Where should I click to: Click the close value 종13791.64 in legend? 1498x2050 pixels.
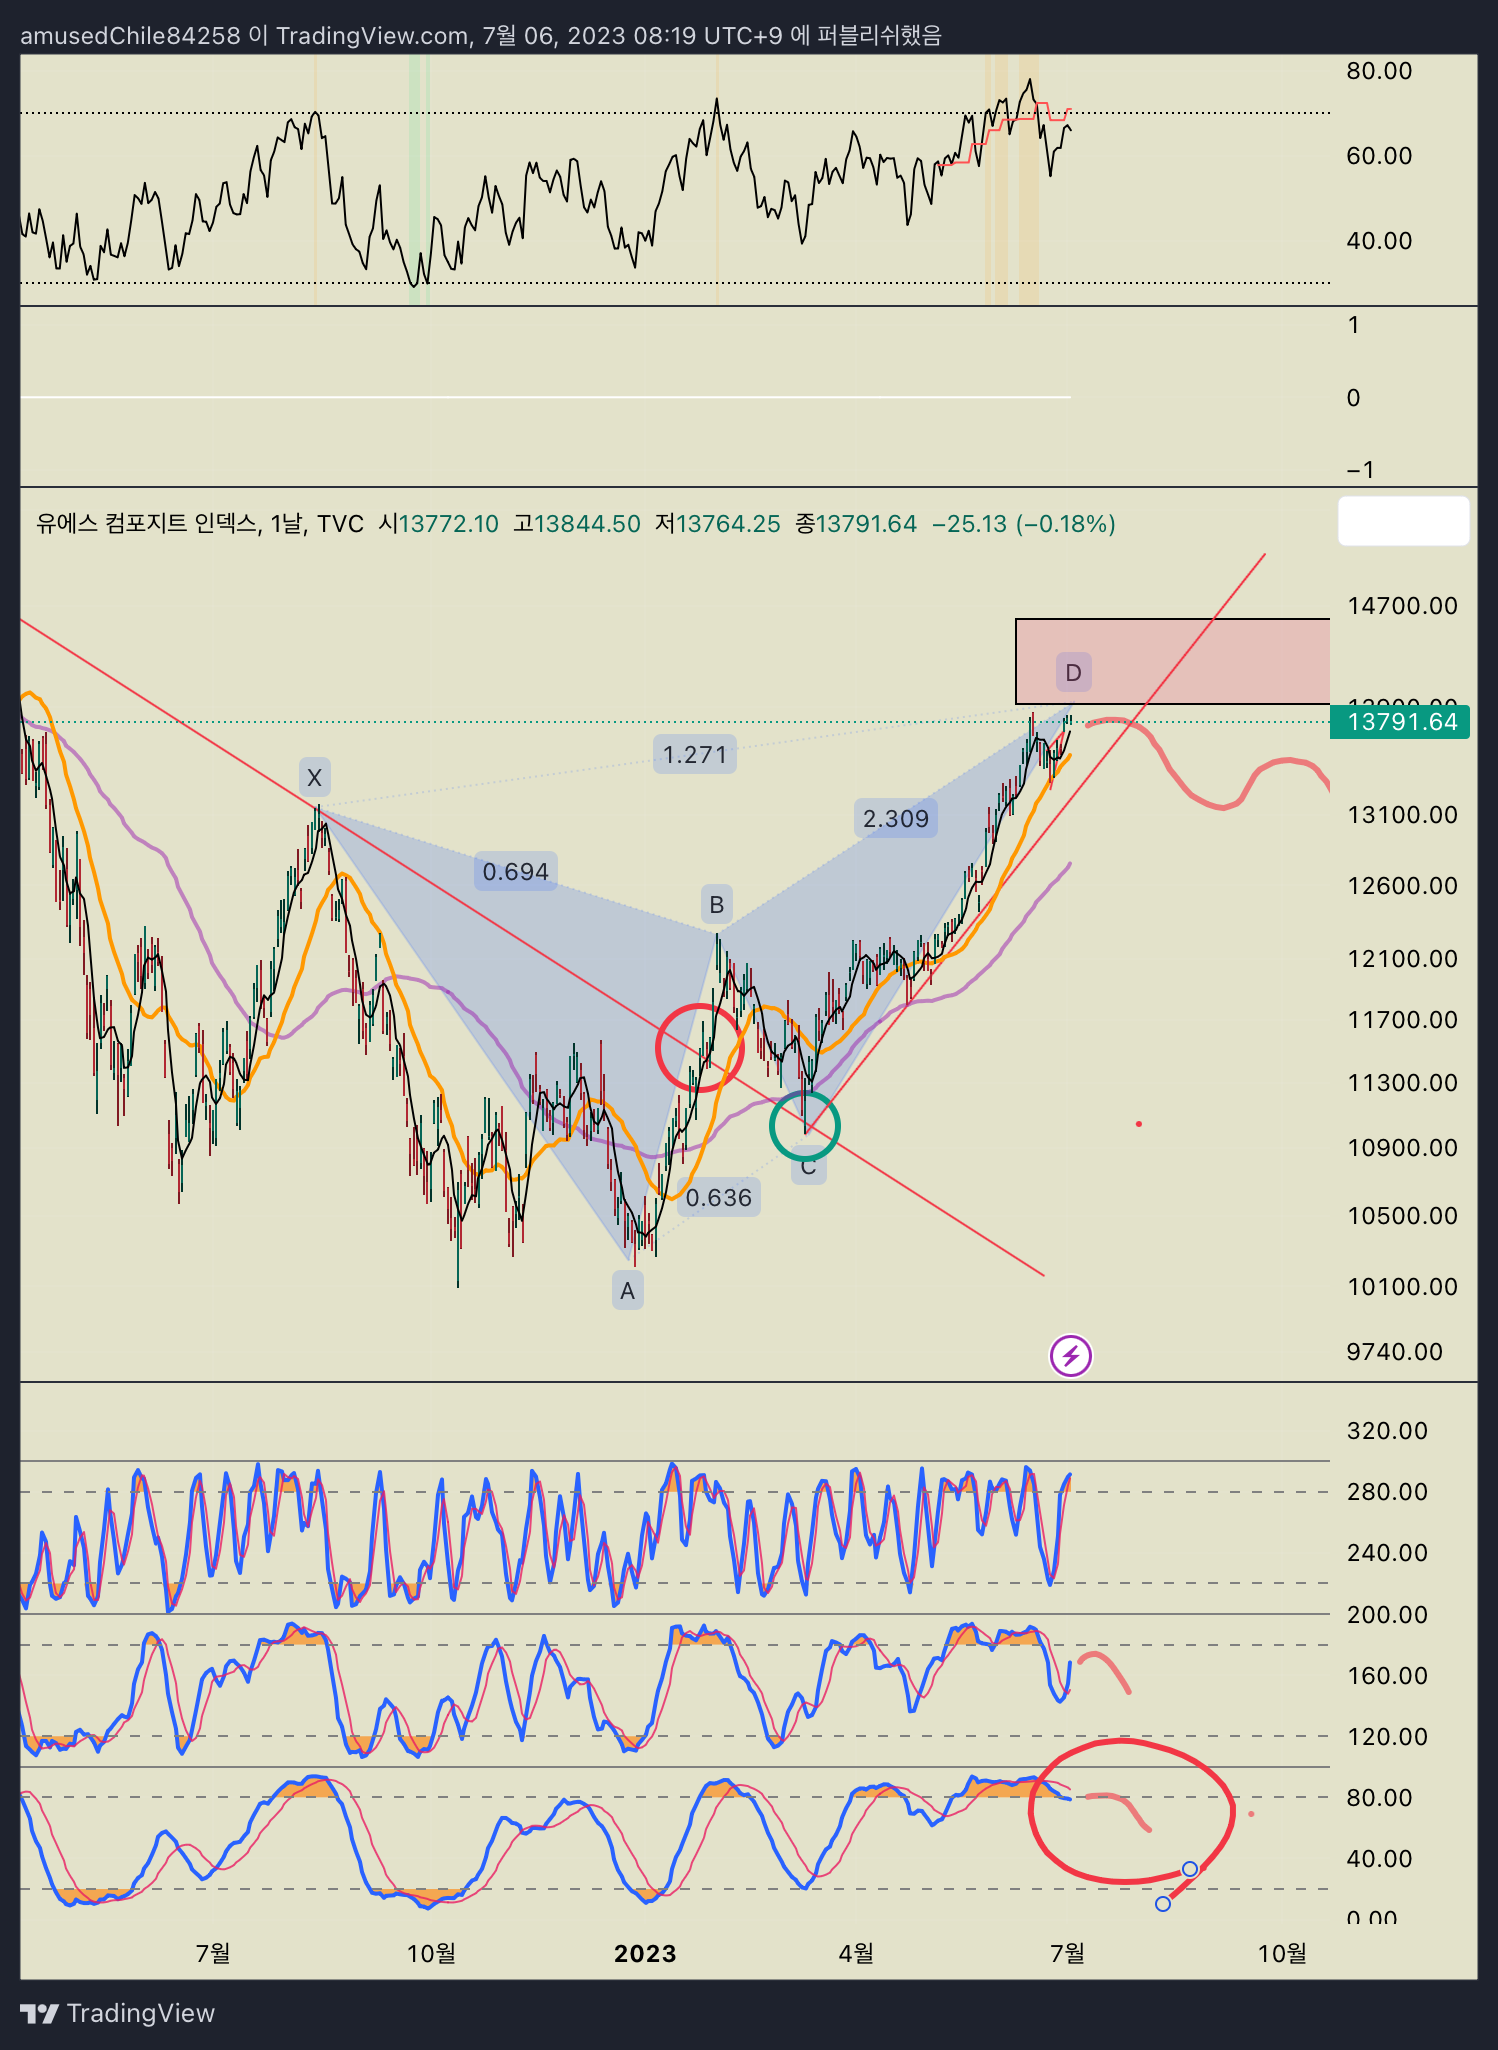856,524
